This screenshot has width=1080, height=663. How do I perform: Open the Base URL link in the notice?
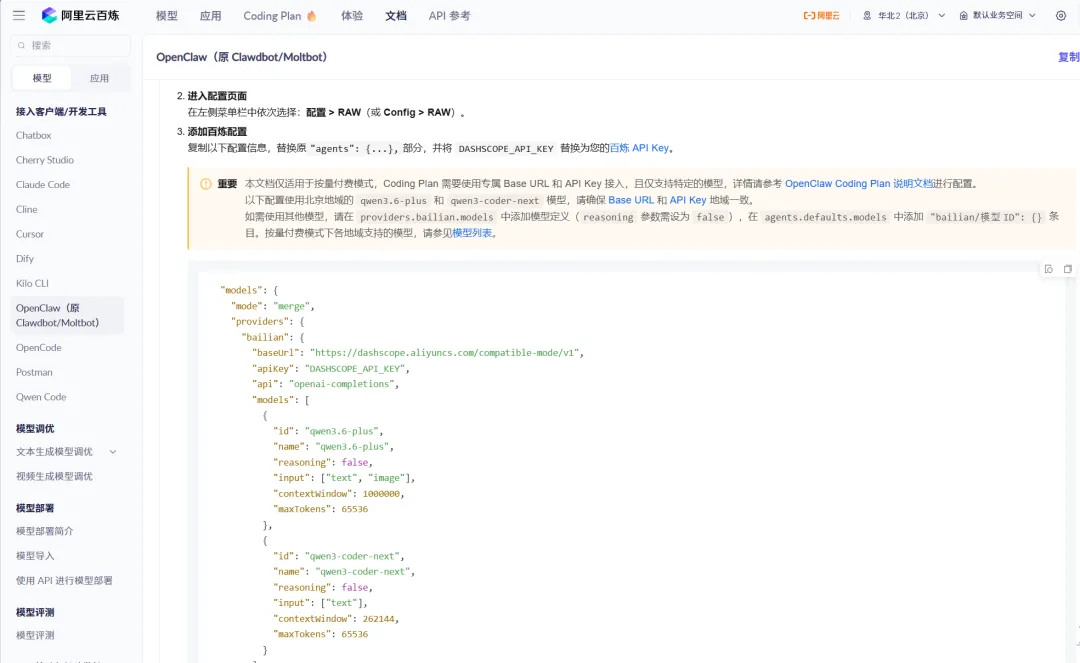(x=631, y=200)
